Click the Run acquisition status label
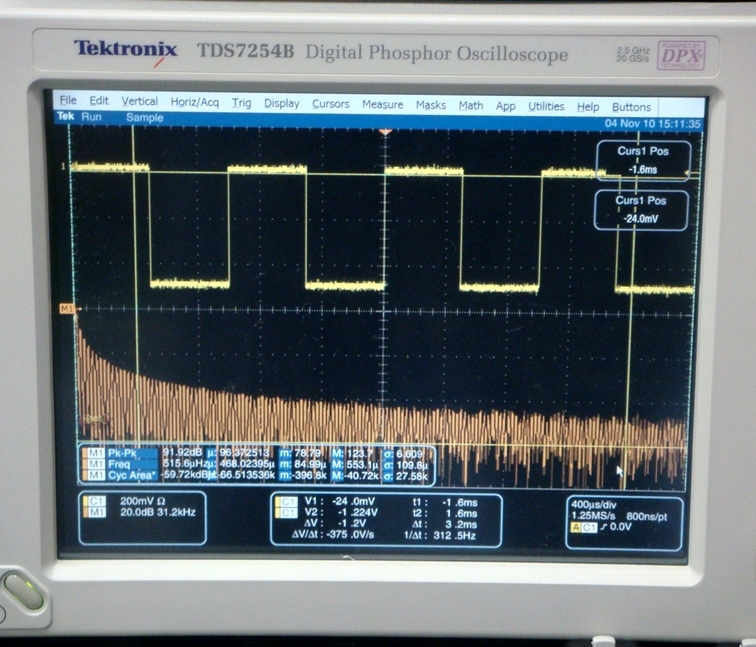The image size is (756, 647). [91, 117]
